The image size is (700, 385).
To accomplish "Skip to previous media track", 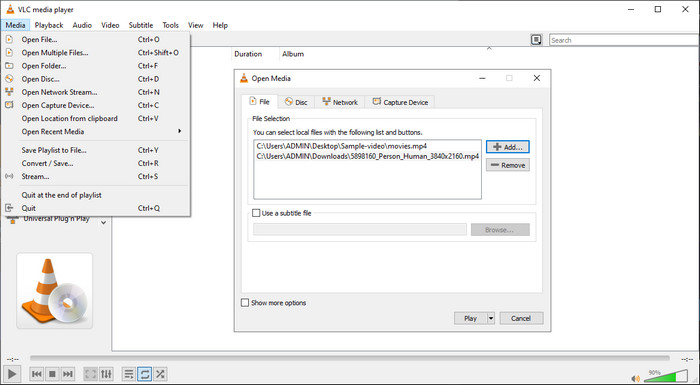I will click(x=37, y=374).
